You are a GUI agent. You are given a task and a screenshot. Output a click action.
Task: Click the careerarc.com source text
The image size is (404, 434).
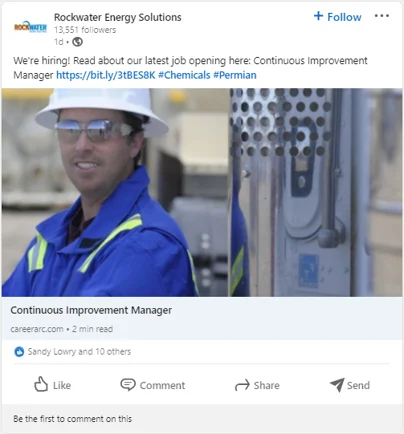click(37, 329)
